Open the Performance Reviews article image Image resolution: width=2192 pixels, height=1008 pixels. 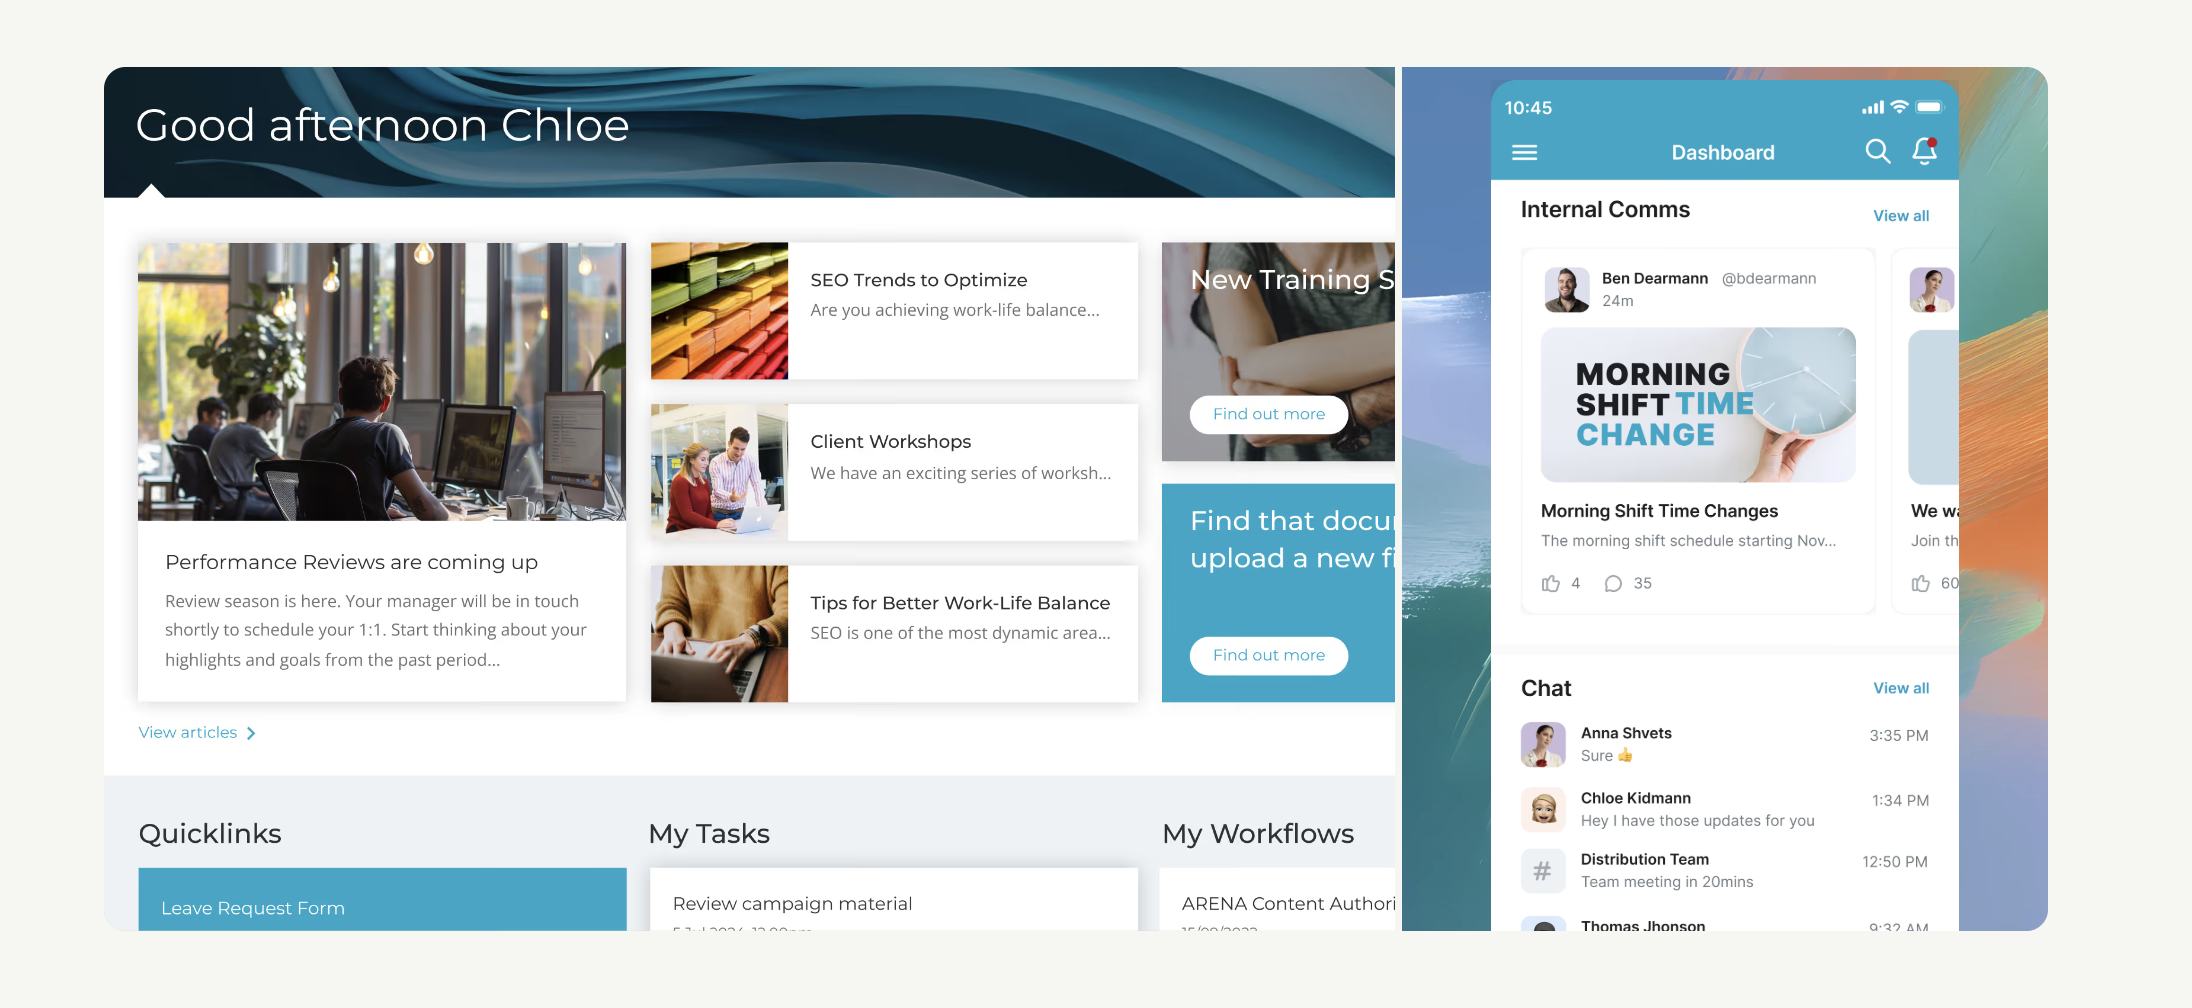tap(382, 381)
